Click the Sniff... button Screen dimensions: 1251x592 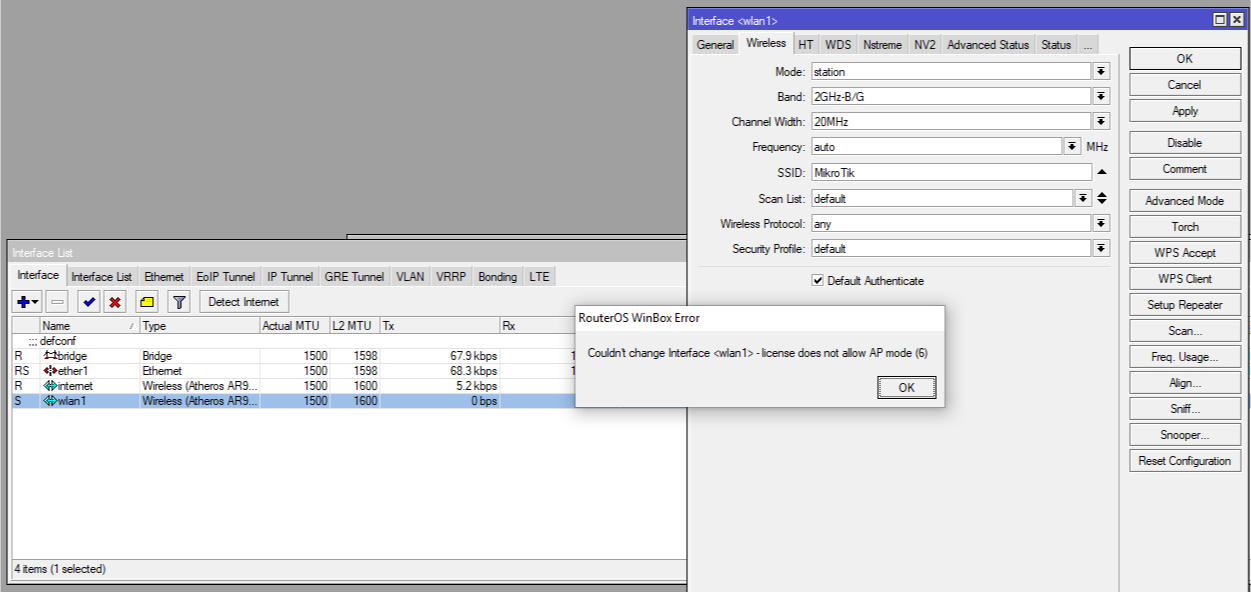(1185, 409)
